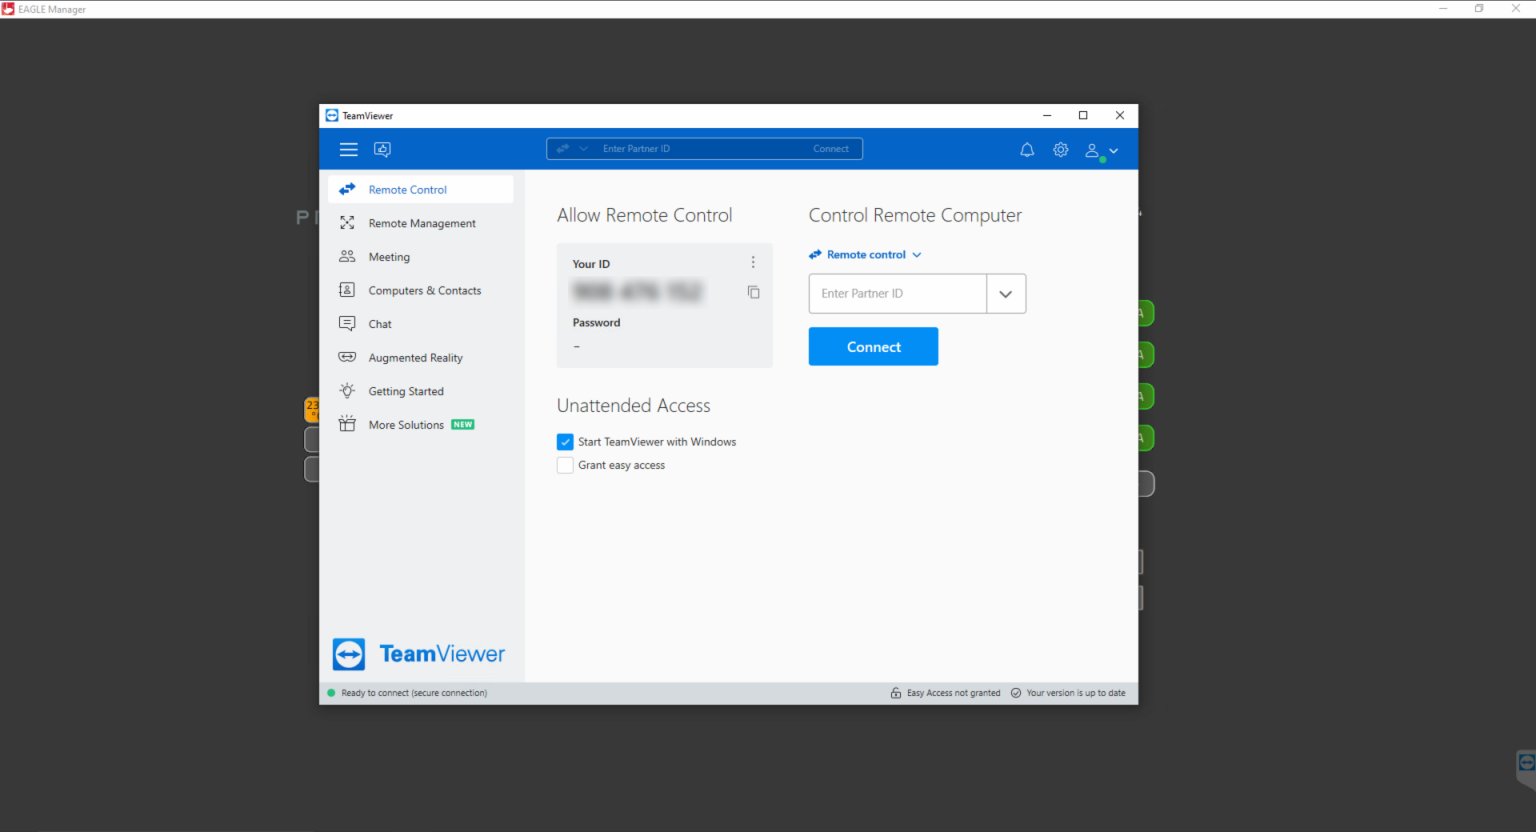Click Connect in the top search bar
Screen dimensions: 1536x832
[830, 149]
